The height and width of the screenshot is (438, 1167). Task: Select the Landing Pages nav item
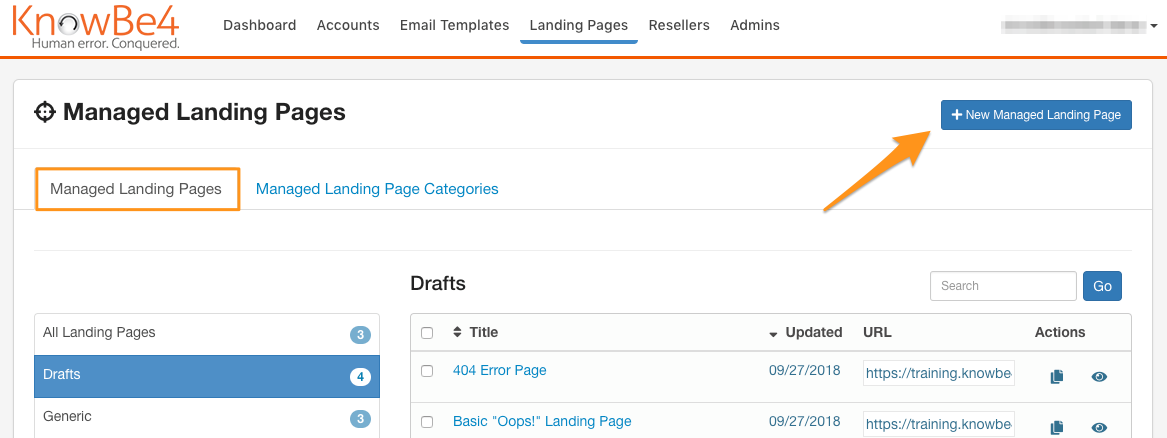point(579,25)
